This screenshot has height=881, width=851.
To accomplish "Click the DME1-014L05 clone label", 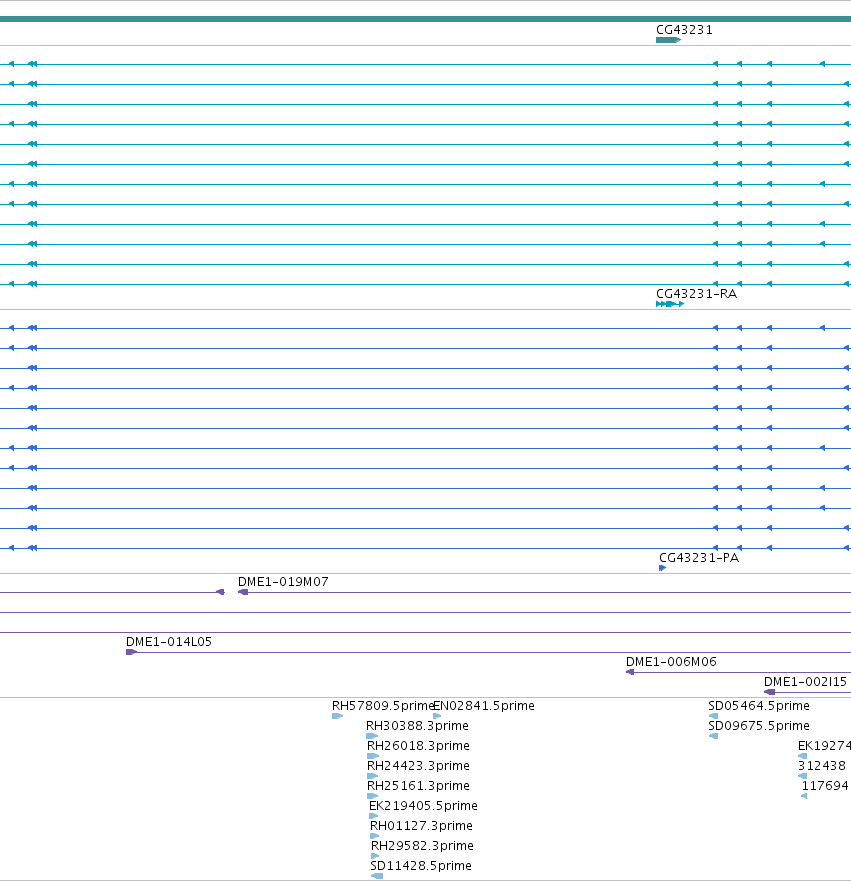I will click(169, 642).
